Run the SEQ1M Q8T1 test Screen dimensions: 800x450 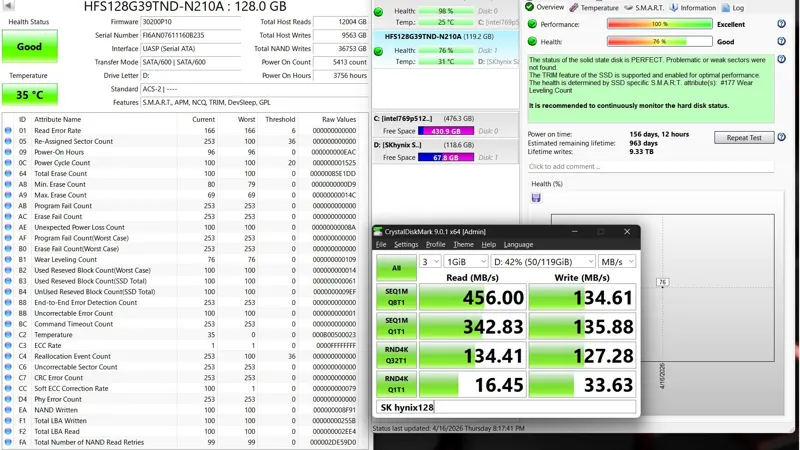396,297
